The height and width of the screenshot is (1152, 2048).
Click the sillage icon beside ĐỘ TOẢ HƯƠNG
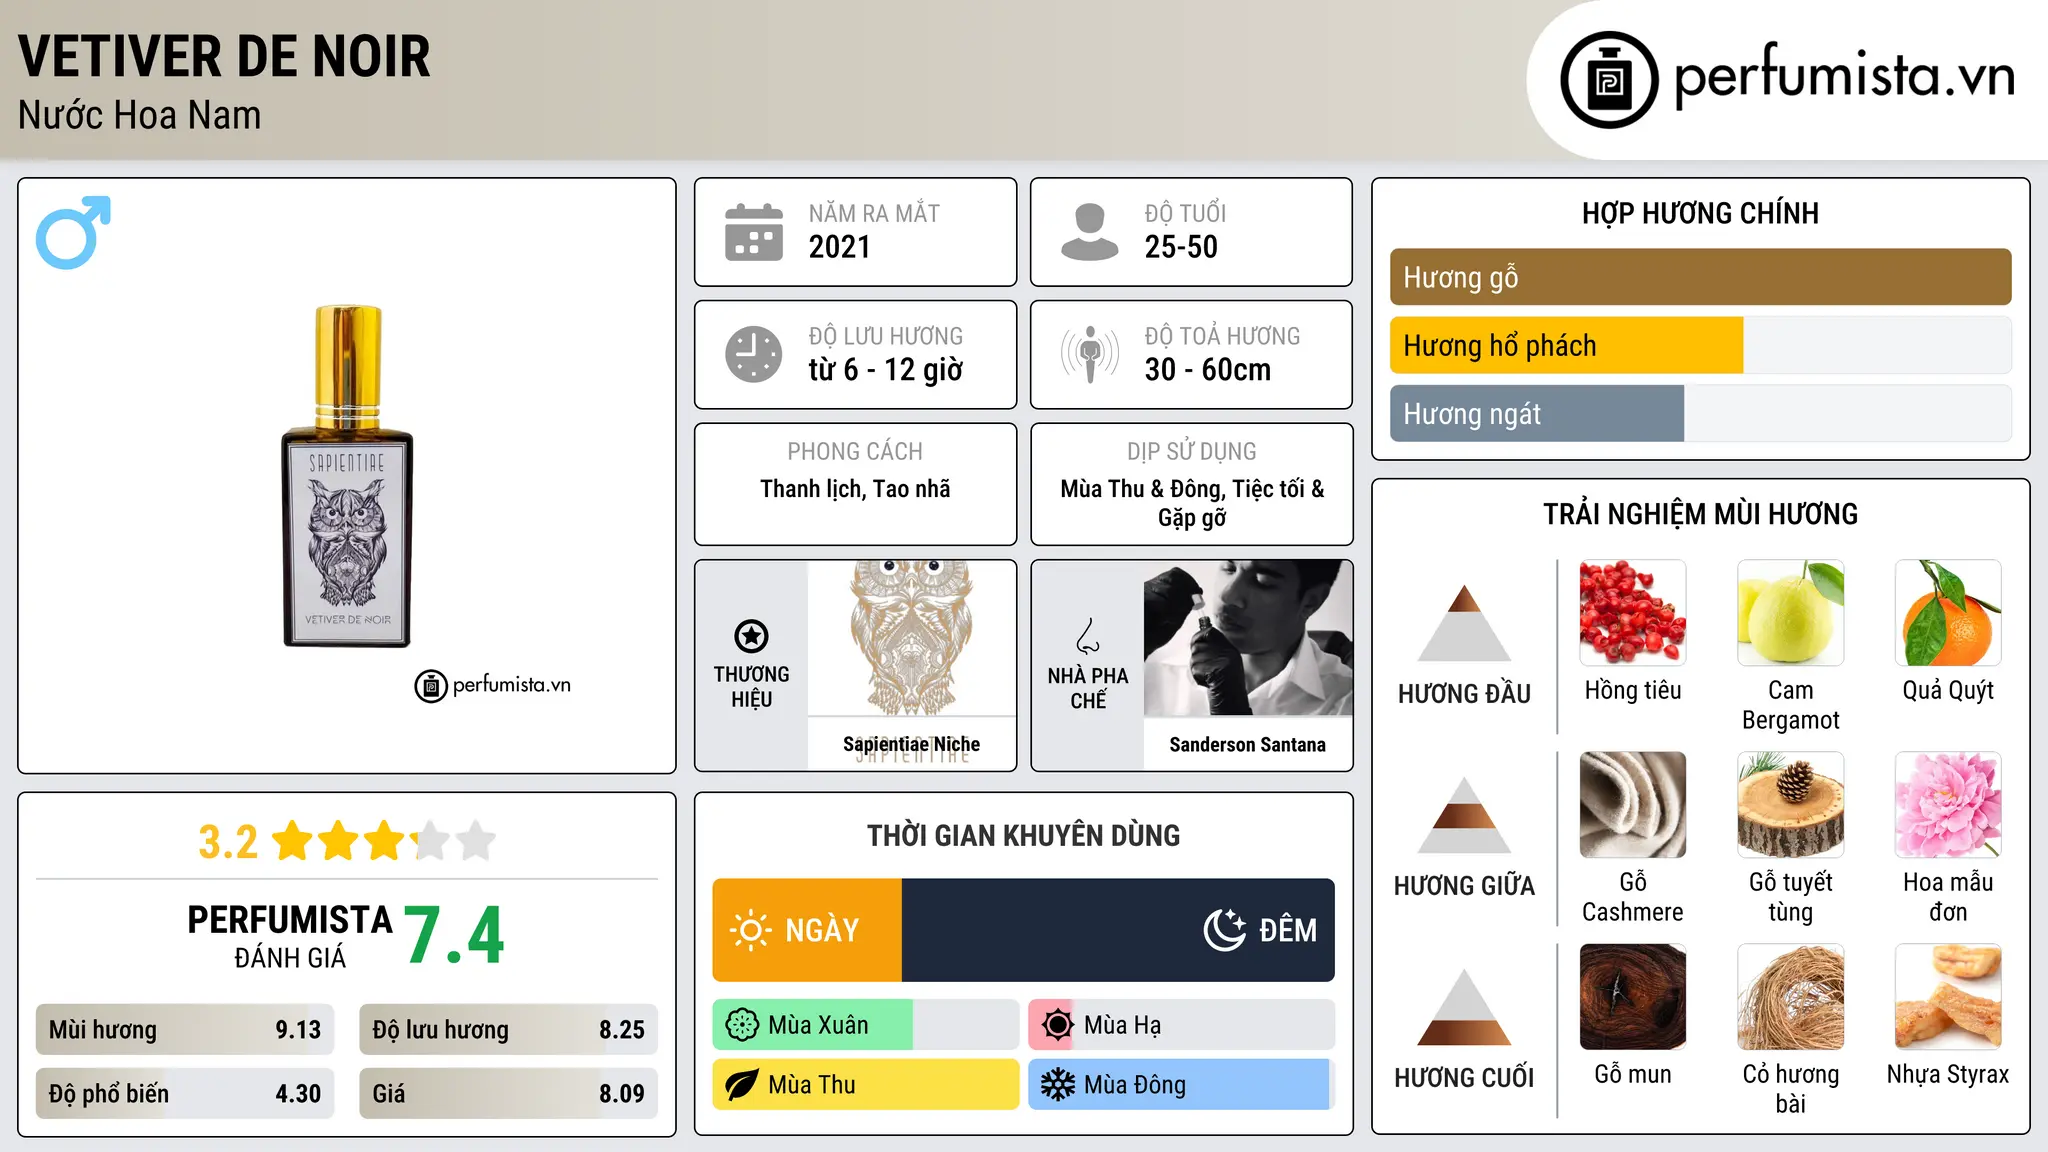coord(1090,354)
